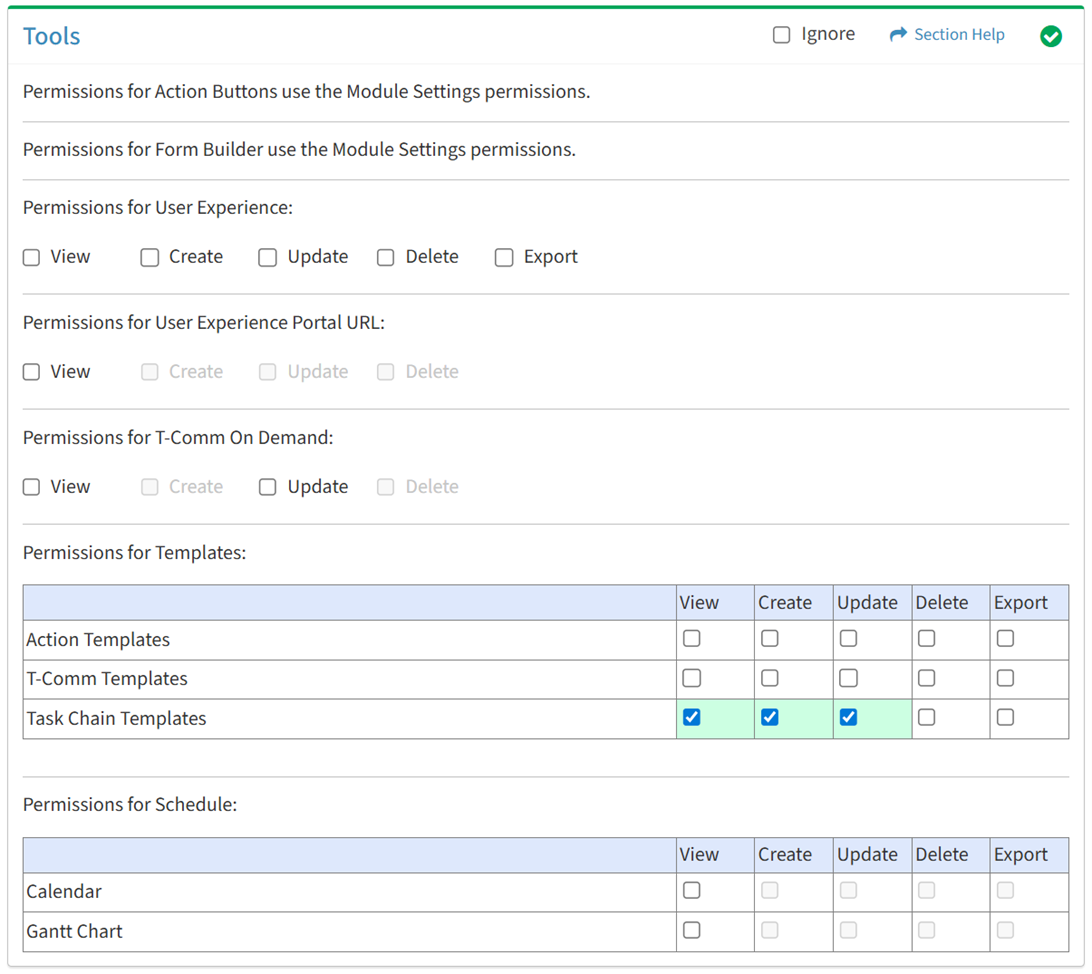Check Export for Action Templates
The image size is (1092, 974).
pyautogui.click(x=1005, y=638)
